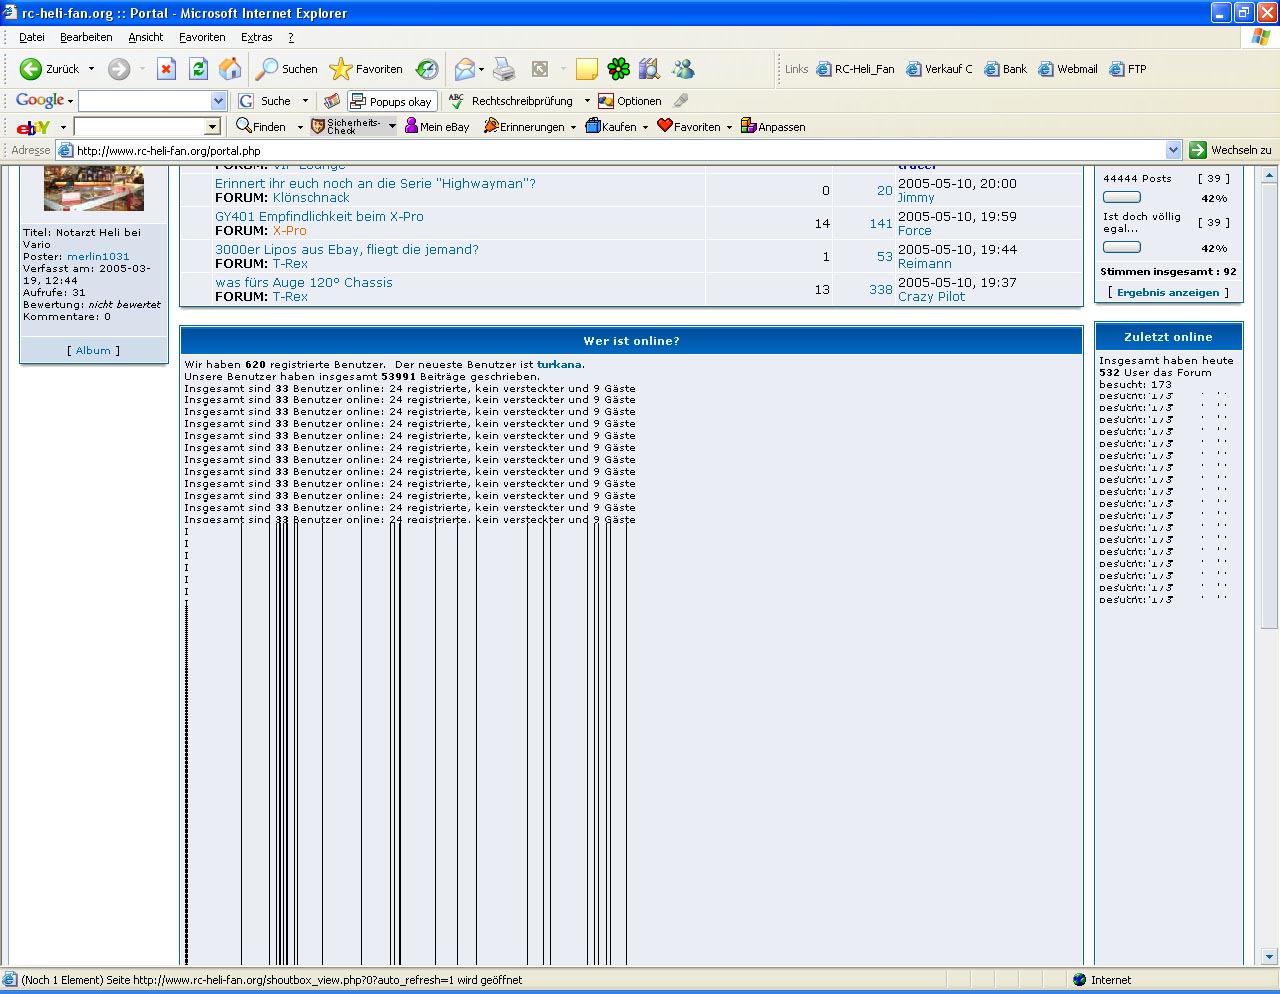1280x994 pixels.
Task: Open the Ansicht menu
Action: pos(145,37)
